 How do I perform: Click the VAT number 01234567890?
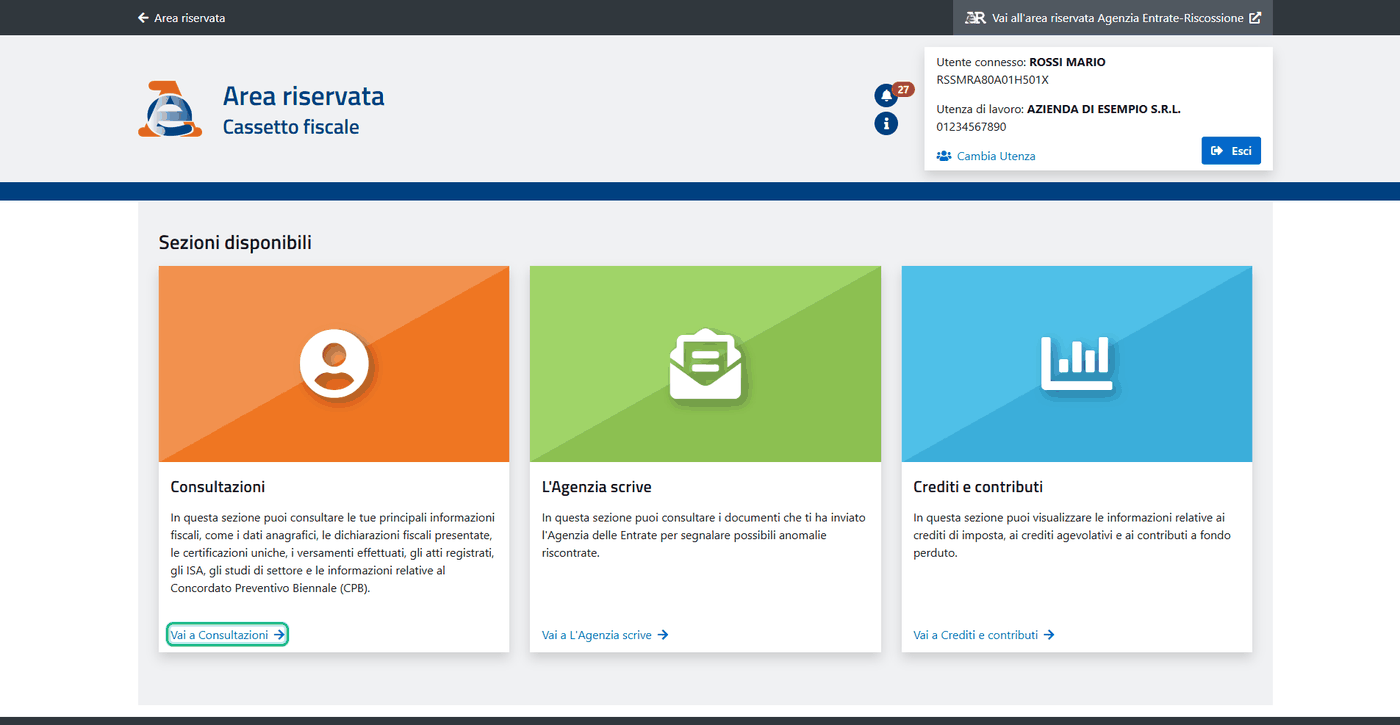tap(972, 127)
